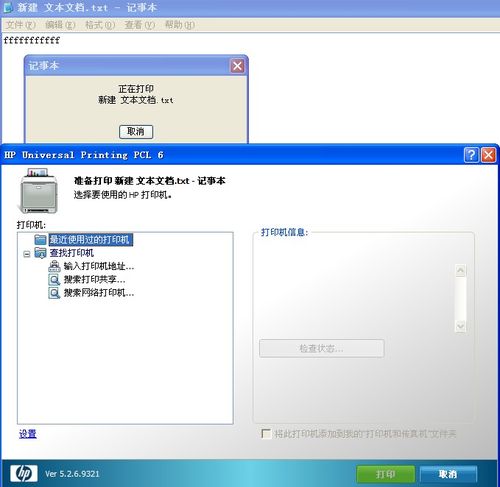Click the 准备打印 新建 文本文档.txt heading
Screen dimensions: 500x487
tap(149, 181)
